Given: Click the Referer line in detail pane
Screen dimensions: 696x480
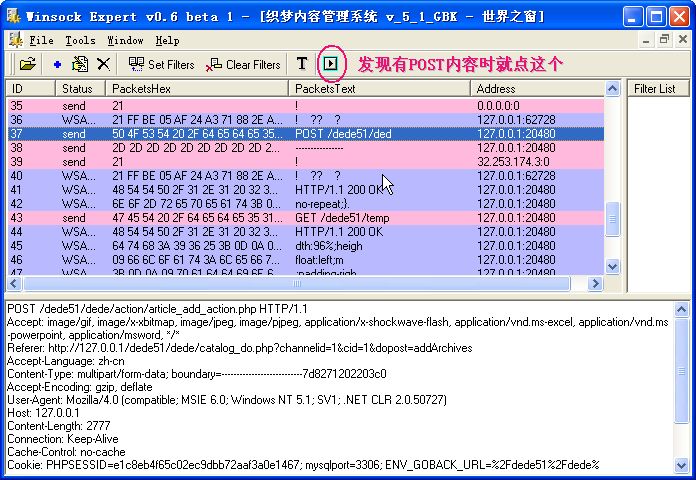Looking at the screenshot, I should [x=240, y=348].
